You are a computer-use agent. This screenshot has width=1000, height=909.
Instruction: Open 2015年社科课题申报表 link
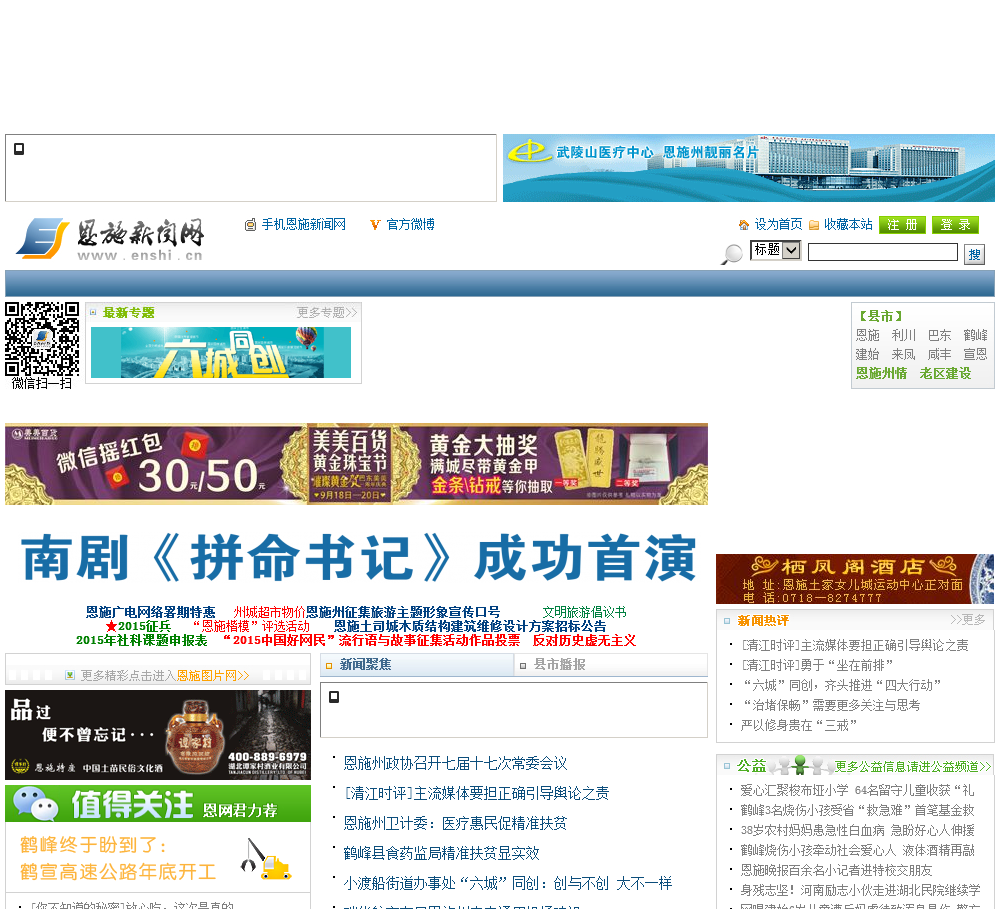click(142, 640)
